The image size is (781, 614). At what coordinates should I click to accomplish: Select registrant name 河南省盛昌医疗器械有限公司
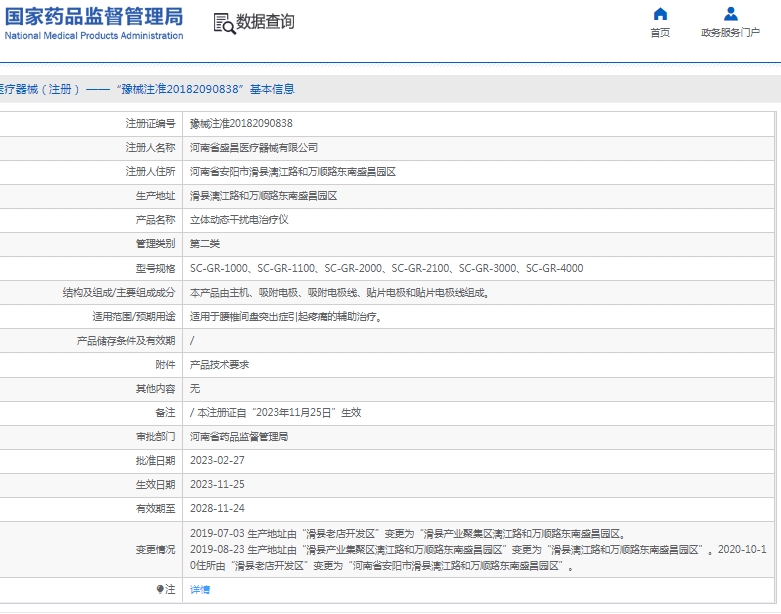click(x=254, y=147)
